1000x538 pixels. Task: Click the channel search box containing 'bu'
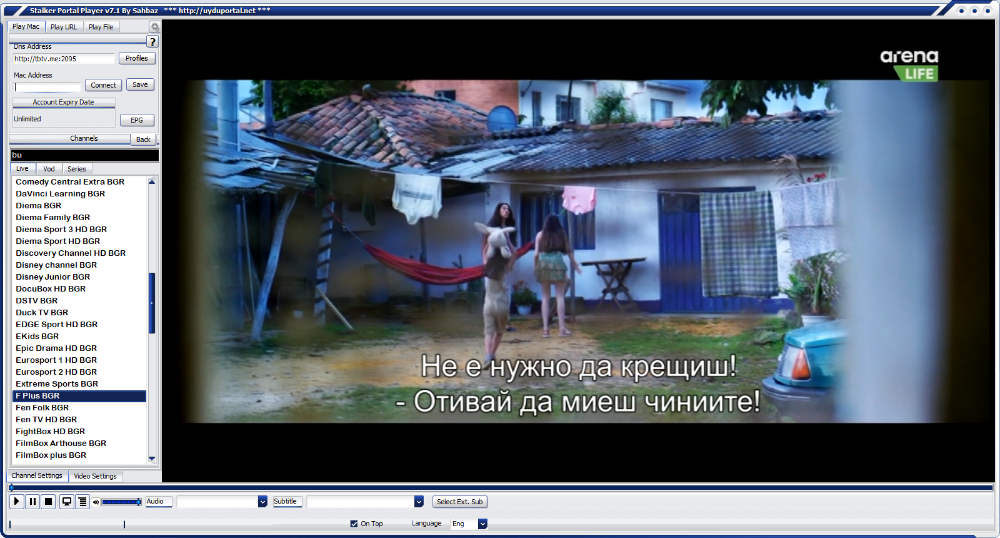(x=84, y=155)
